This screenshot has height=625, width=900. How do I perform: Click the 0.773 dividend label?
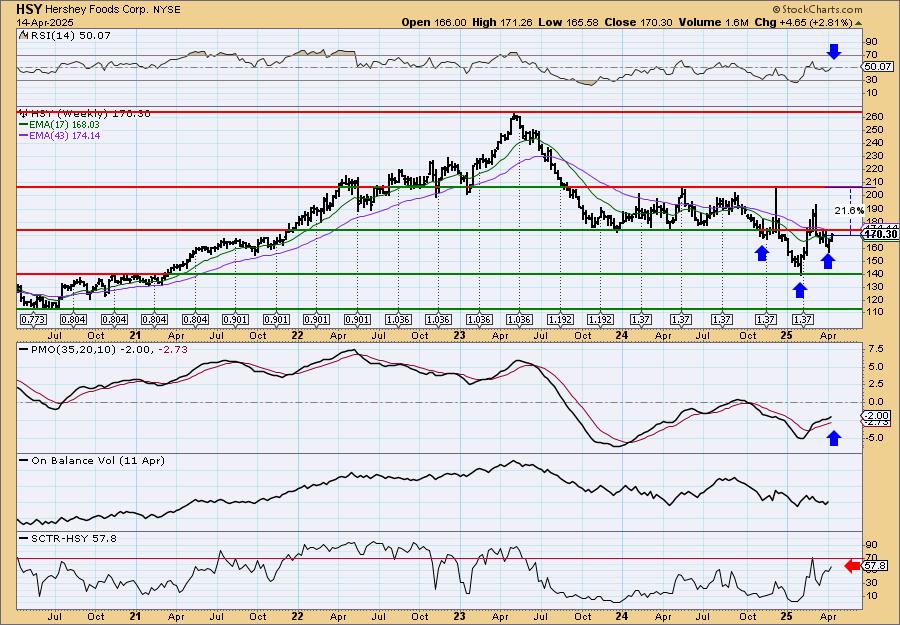(x=33, y=319)
